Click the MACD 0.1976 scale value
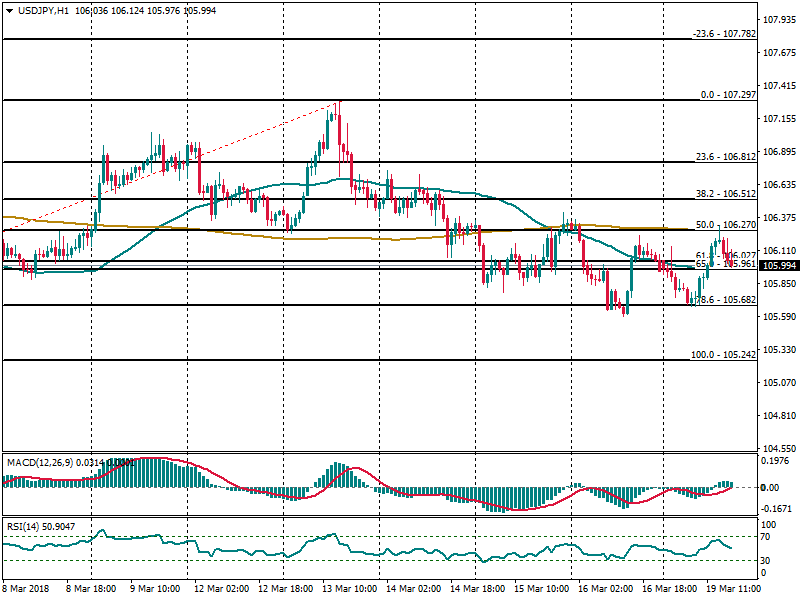800x600 pixels. click(x=777, y=462)
